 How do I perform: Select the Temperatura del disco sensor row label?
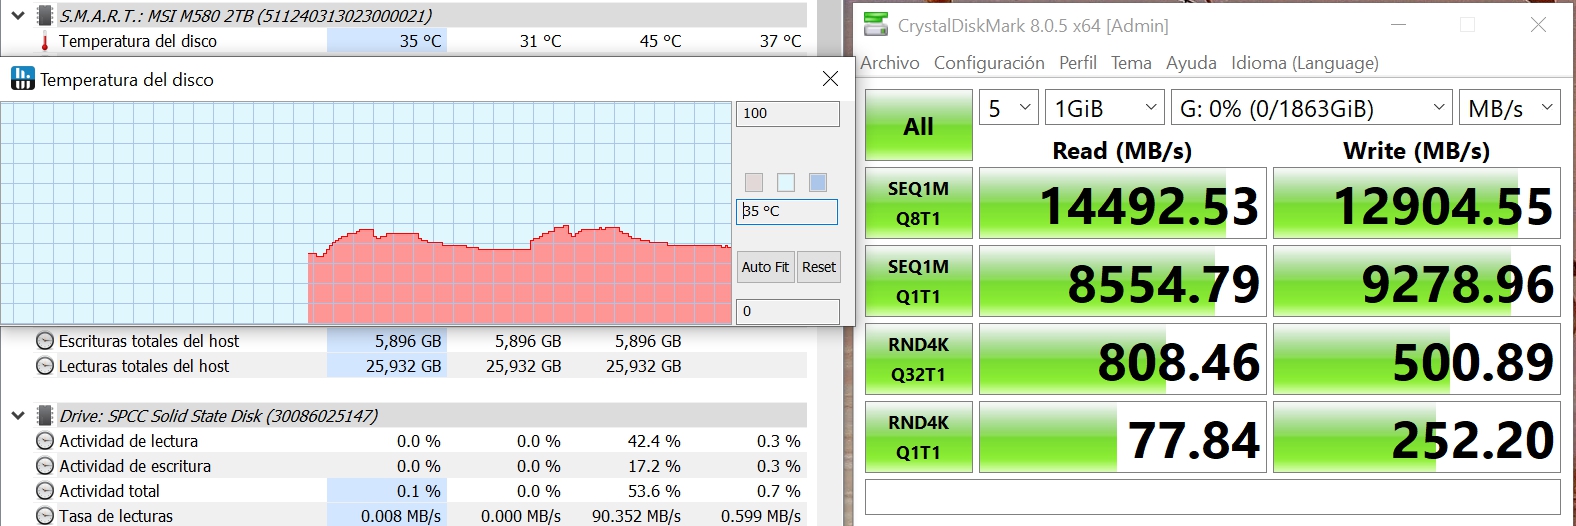tap(138, 41)
